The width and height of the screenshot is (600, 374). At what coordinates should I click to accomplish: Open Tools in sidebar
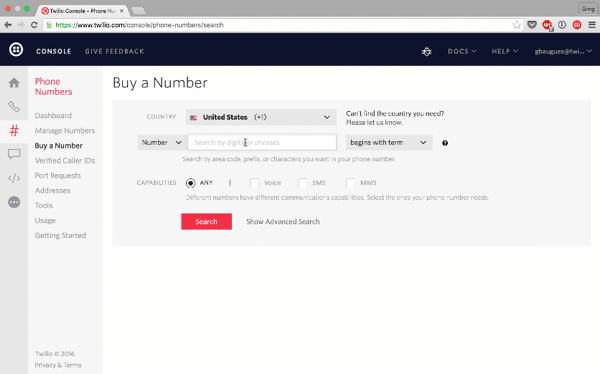(44, 205)
